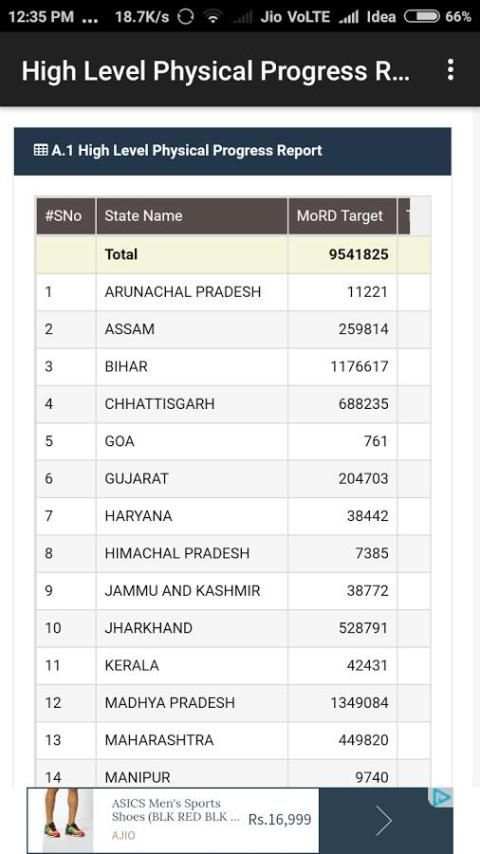This screenshot has width=480, height=854.
Task: Click the #SNo column header
Action: 65,216
